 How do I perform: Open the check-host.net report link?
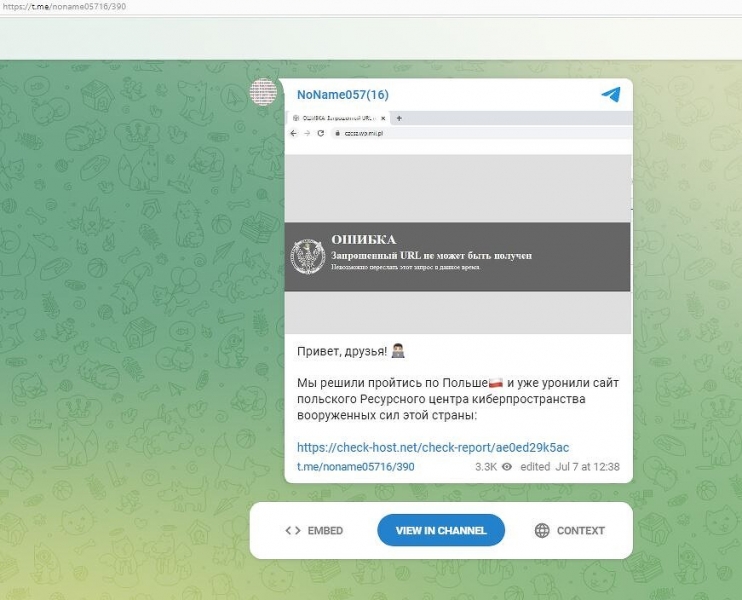point(433,447)
